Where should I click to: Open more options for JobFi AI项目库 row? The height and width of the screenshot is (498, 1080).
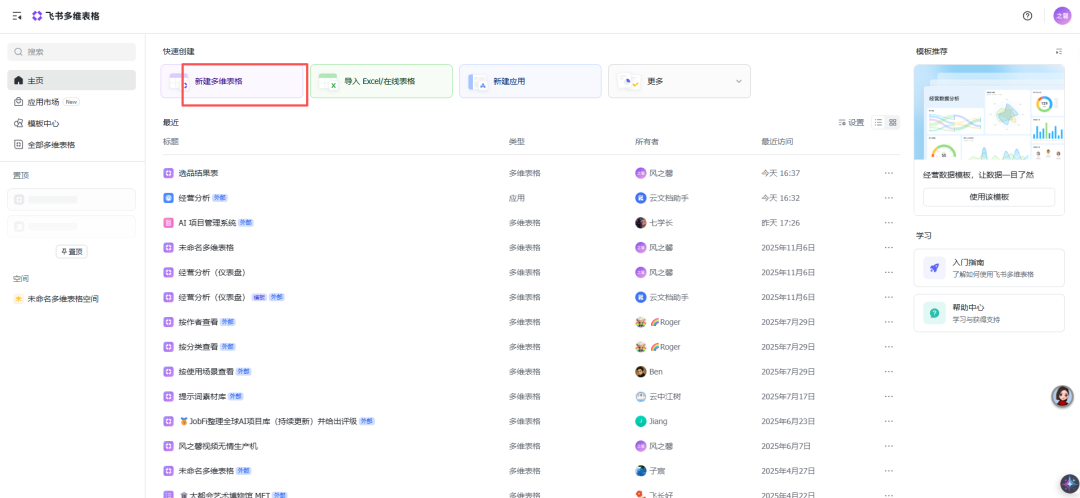[x=889, y=421]
